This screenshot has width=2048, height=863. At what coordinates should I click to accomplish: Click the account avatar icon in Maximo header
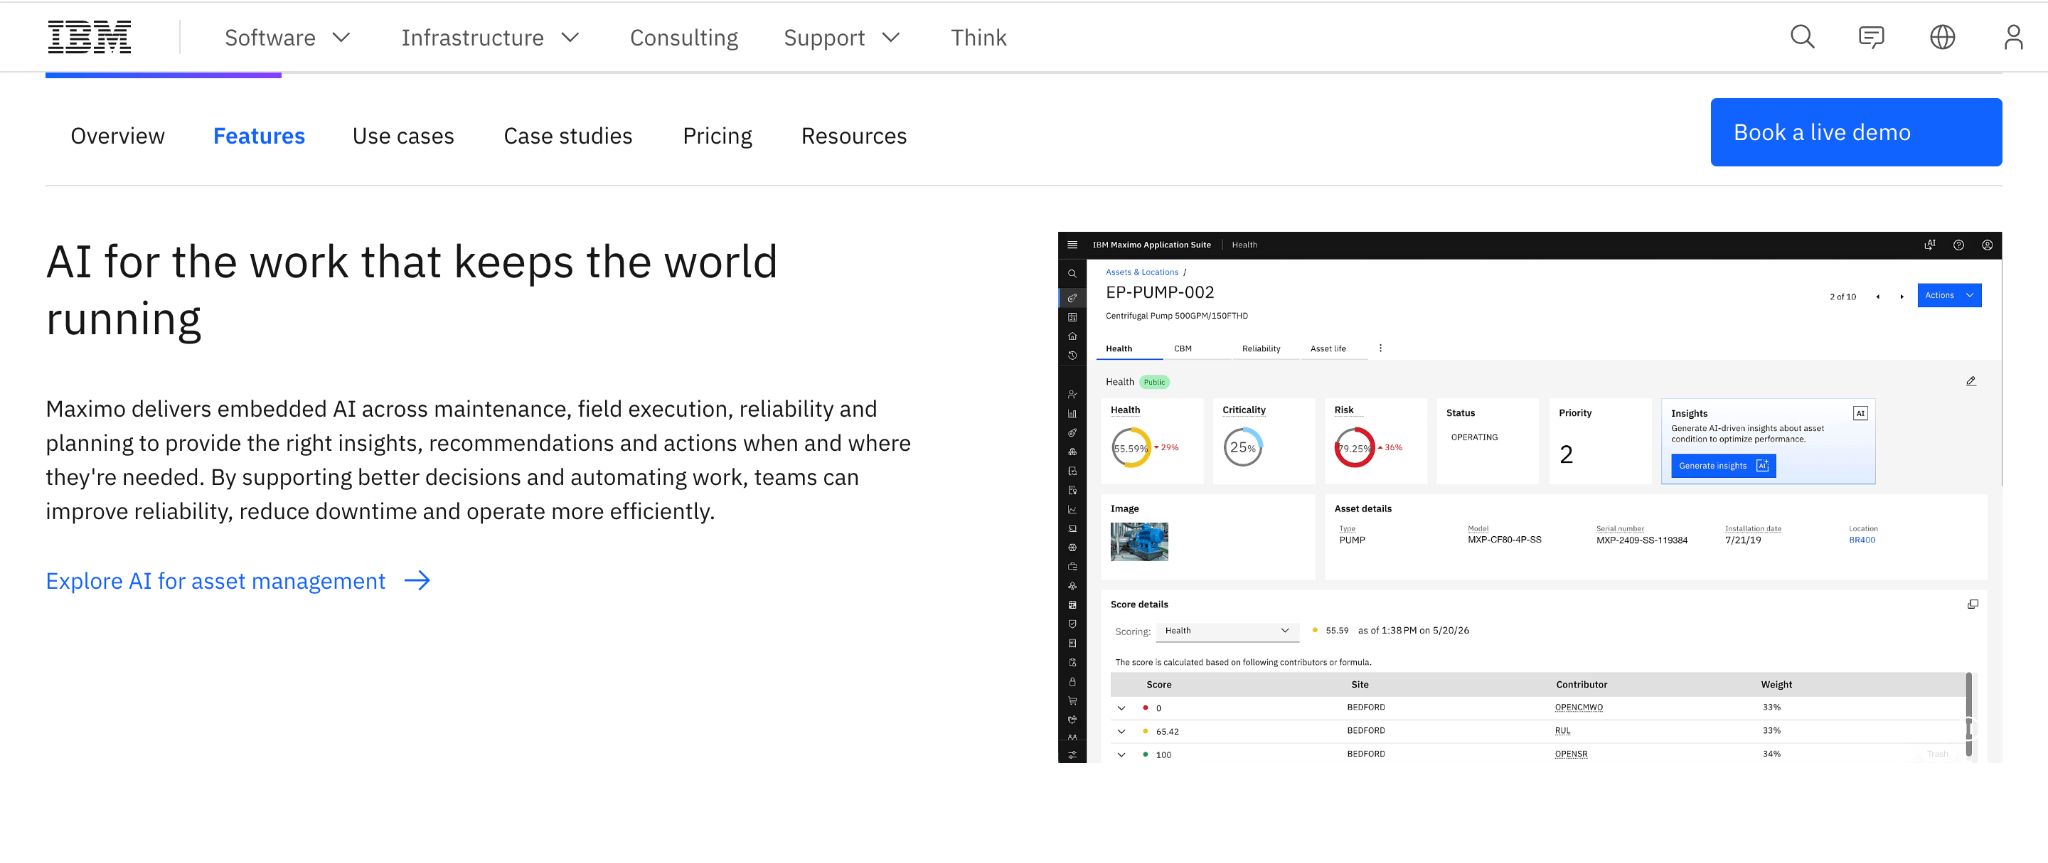(x=1987, y=245)
